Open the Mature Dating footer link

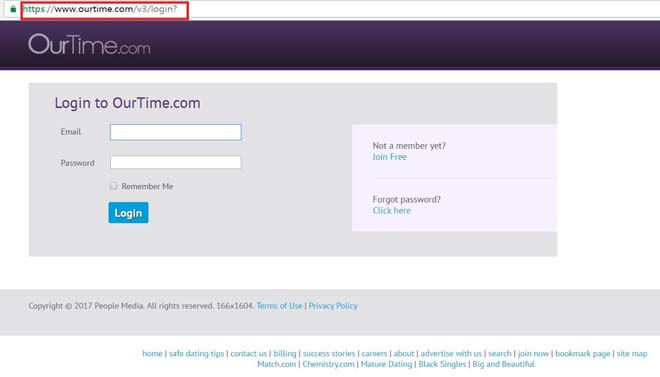pyautogui.click(x=386, y=364)
